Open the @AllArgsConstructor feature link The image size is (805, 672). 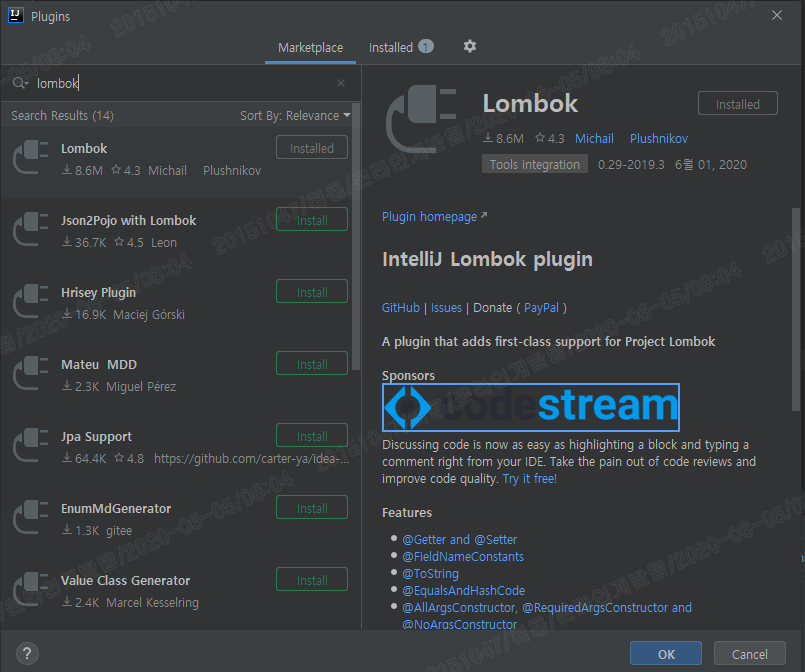tap(459, 607)
